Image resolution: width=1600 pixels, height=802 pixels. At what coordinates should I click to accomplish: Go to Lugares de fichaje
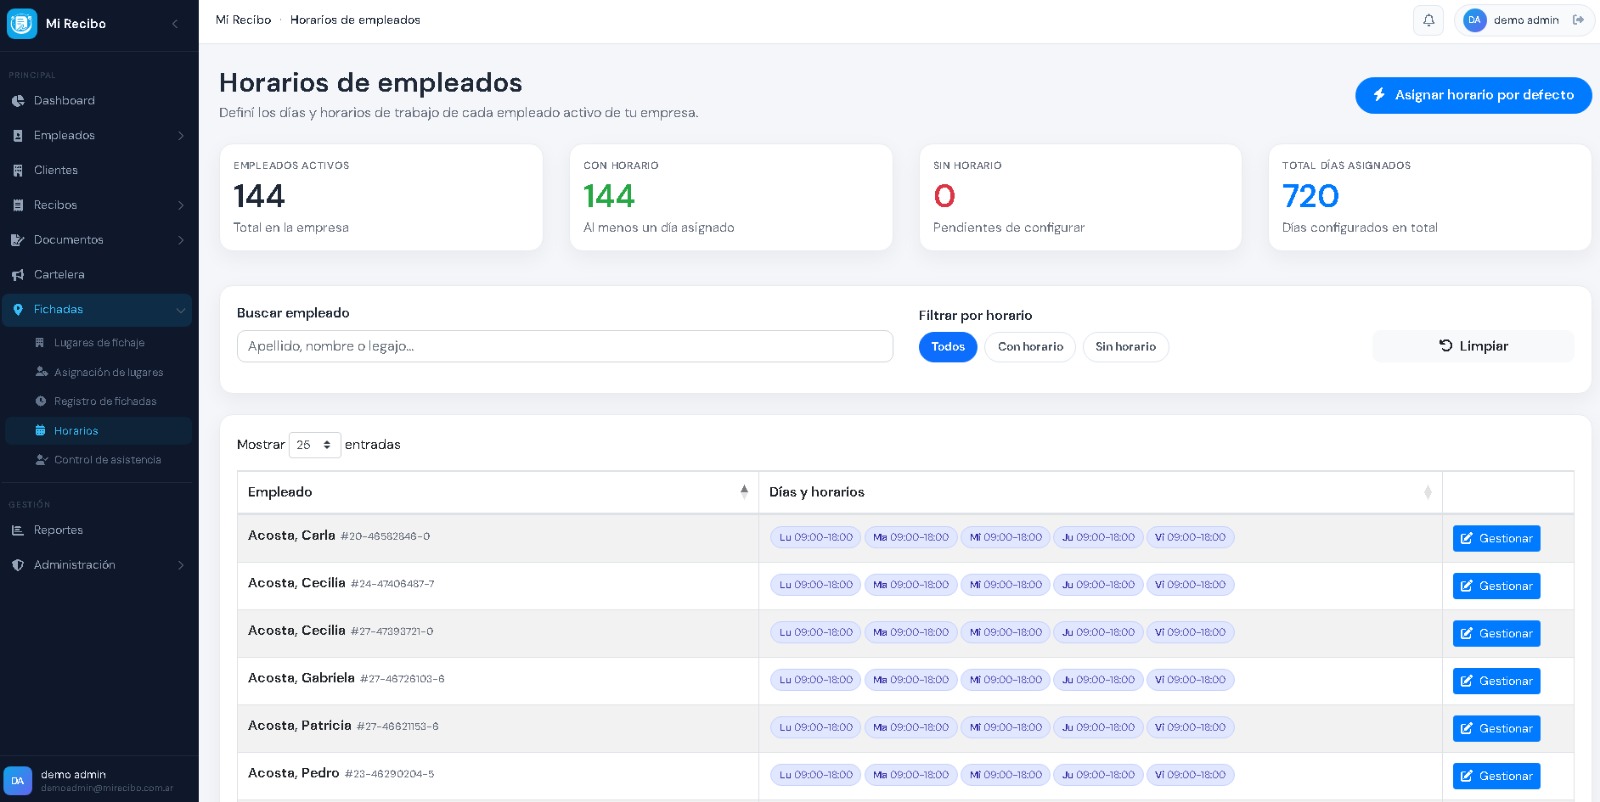coord(98,343)
